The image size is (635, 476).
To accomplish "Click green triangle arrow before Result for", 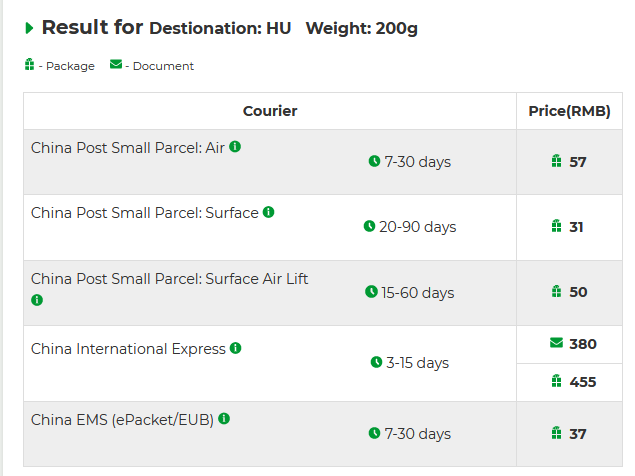I will [29, 28].
